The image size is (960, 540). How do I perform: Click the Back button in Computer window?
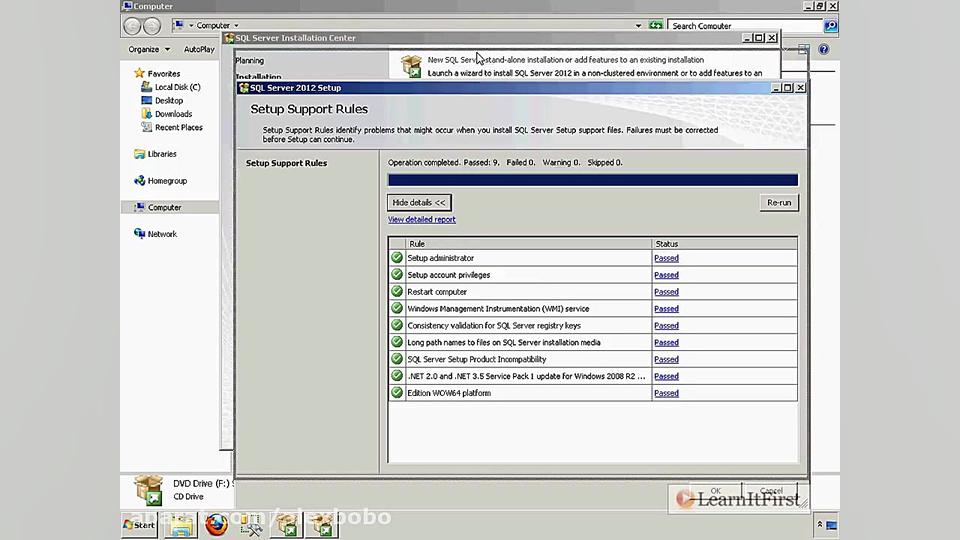pos(132,26)
